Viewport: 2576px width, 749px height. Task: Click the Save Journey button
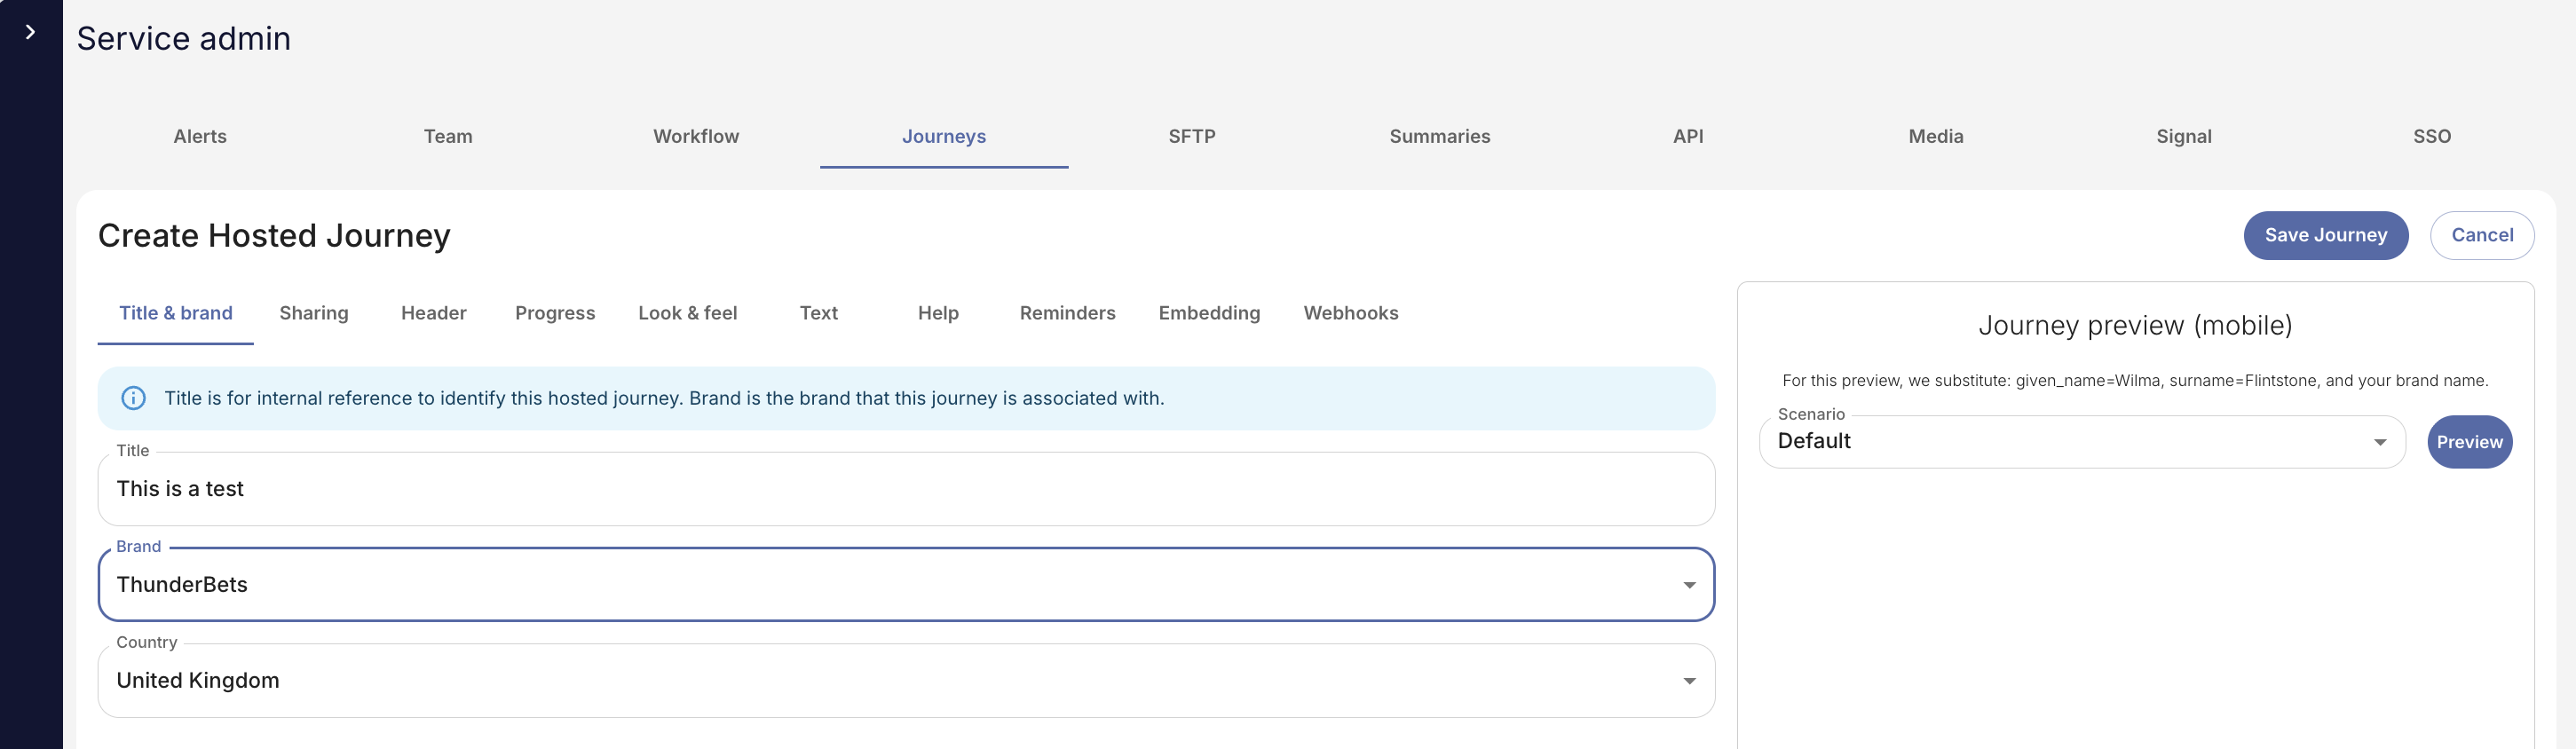point(2325,235)
